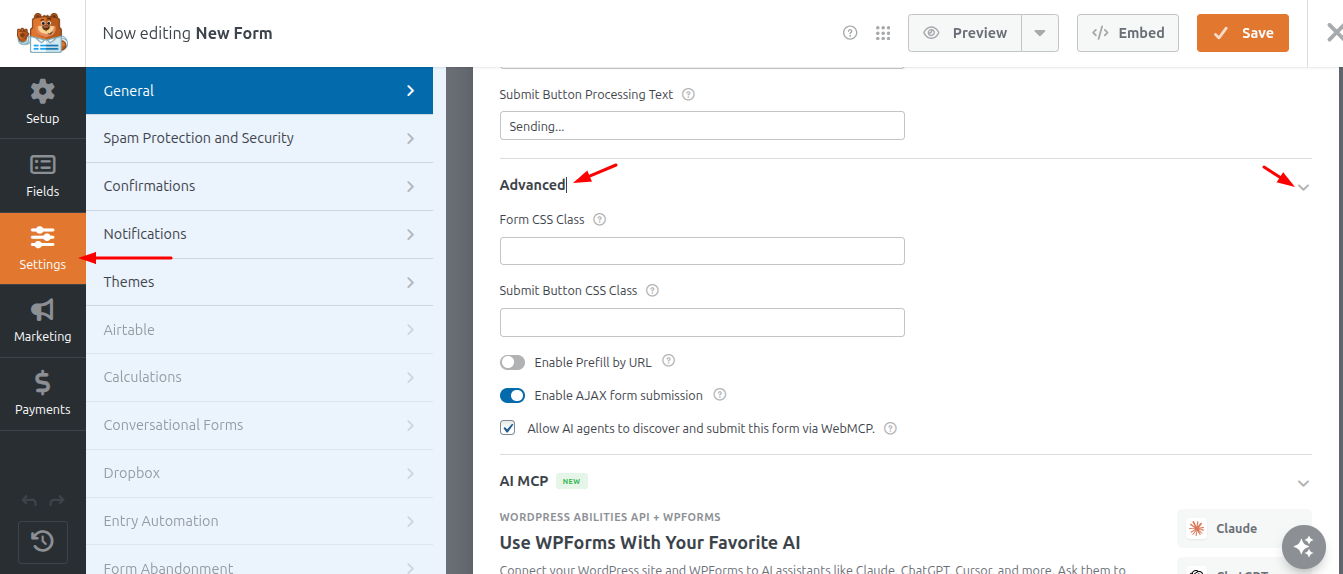1343x574 pixels.
Task: Close the form builder
Action: (x=1333, y=33)
